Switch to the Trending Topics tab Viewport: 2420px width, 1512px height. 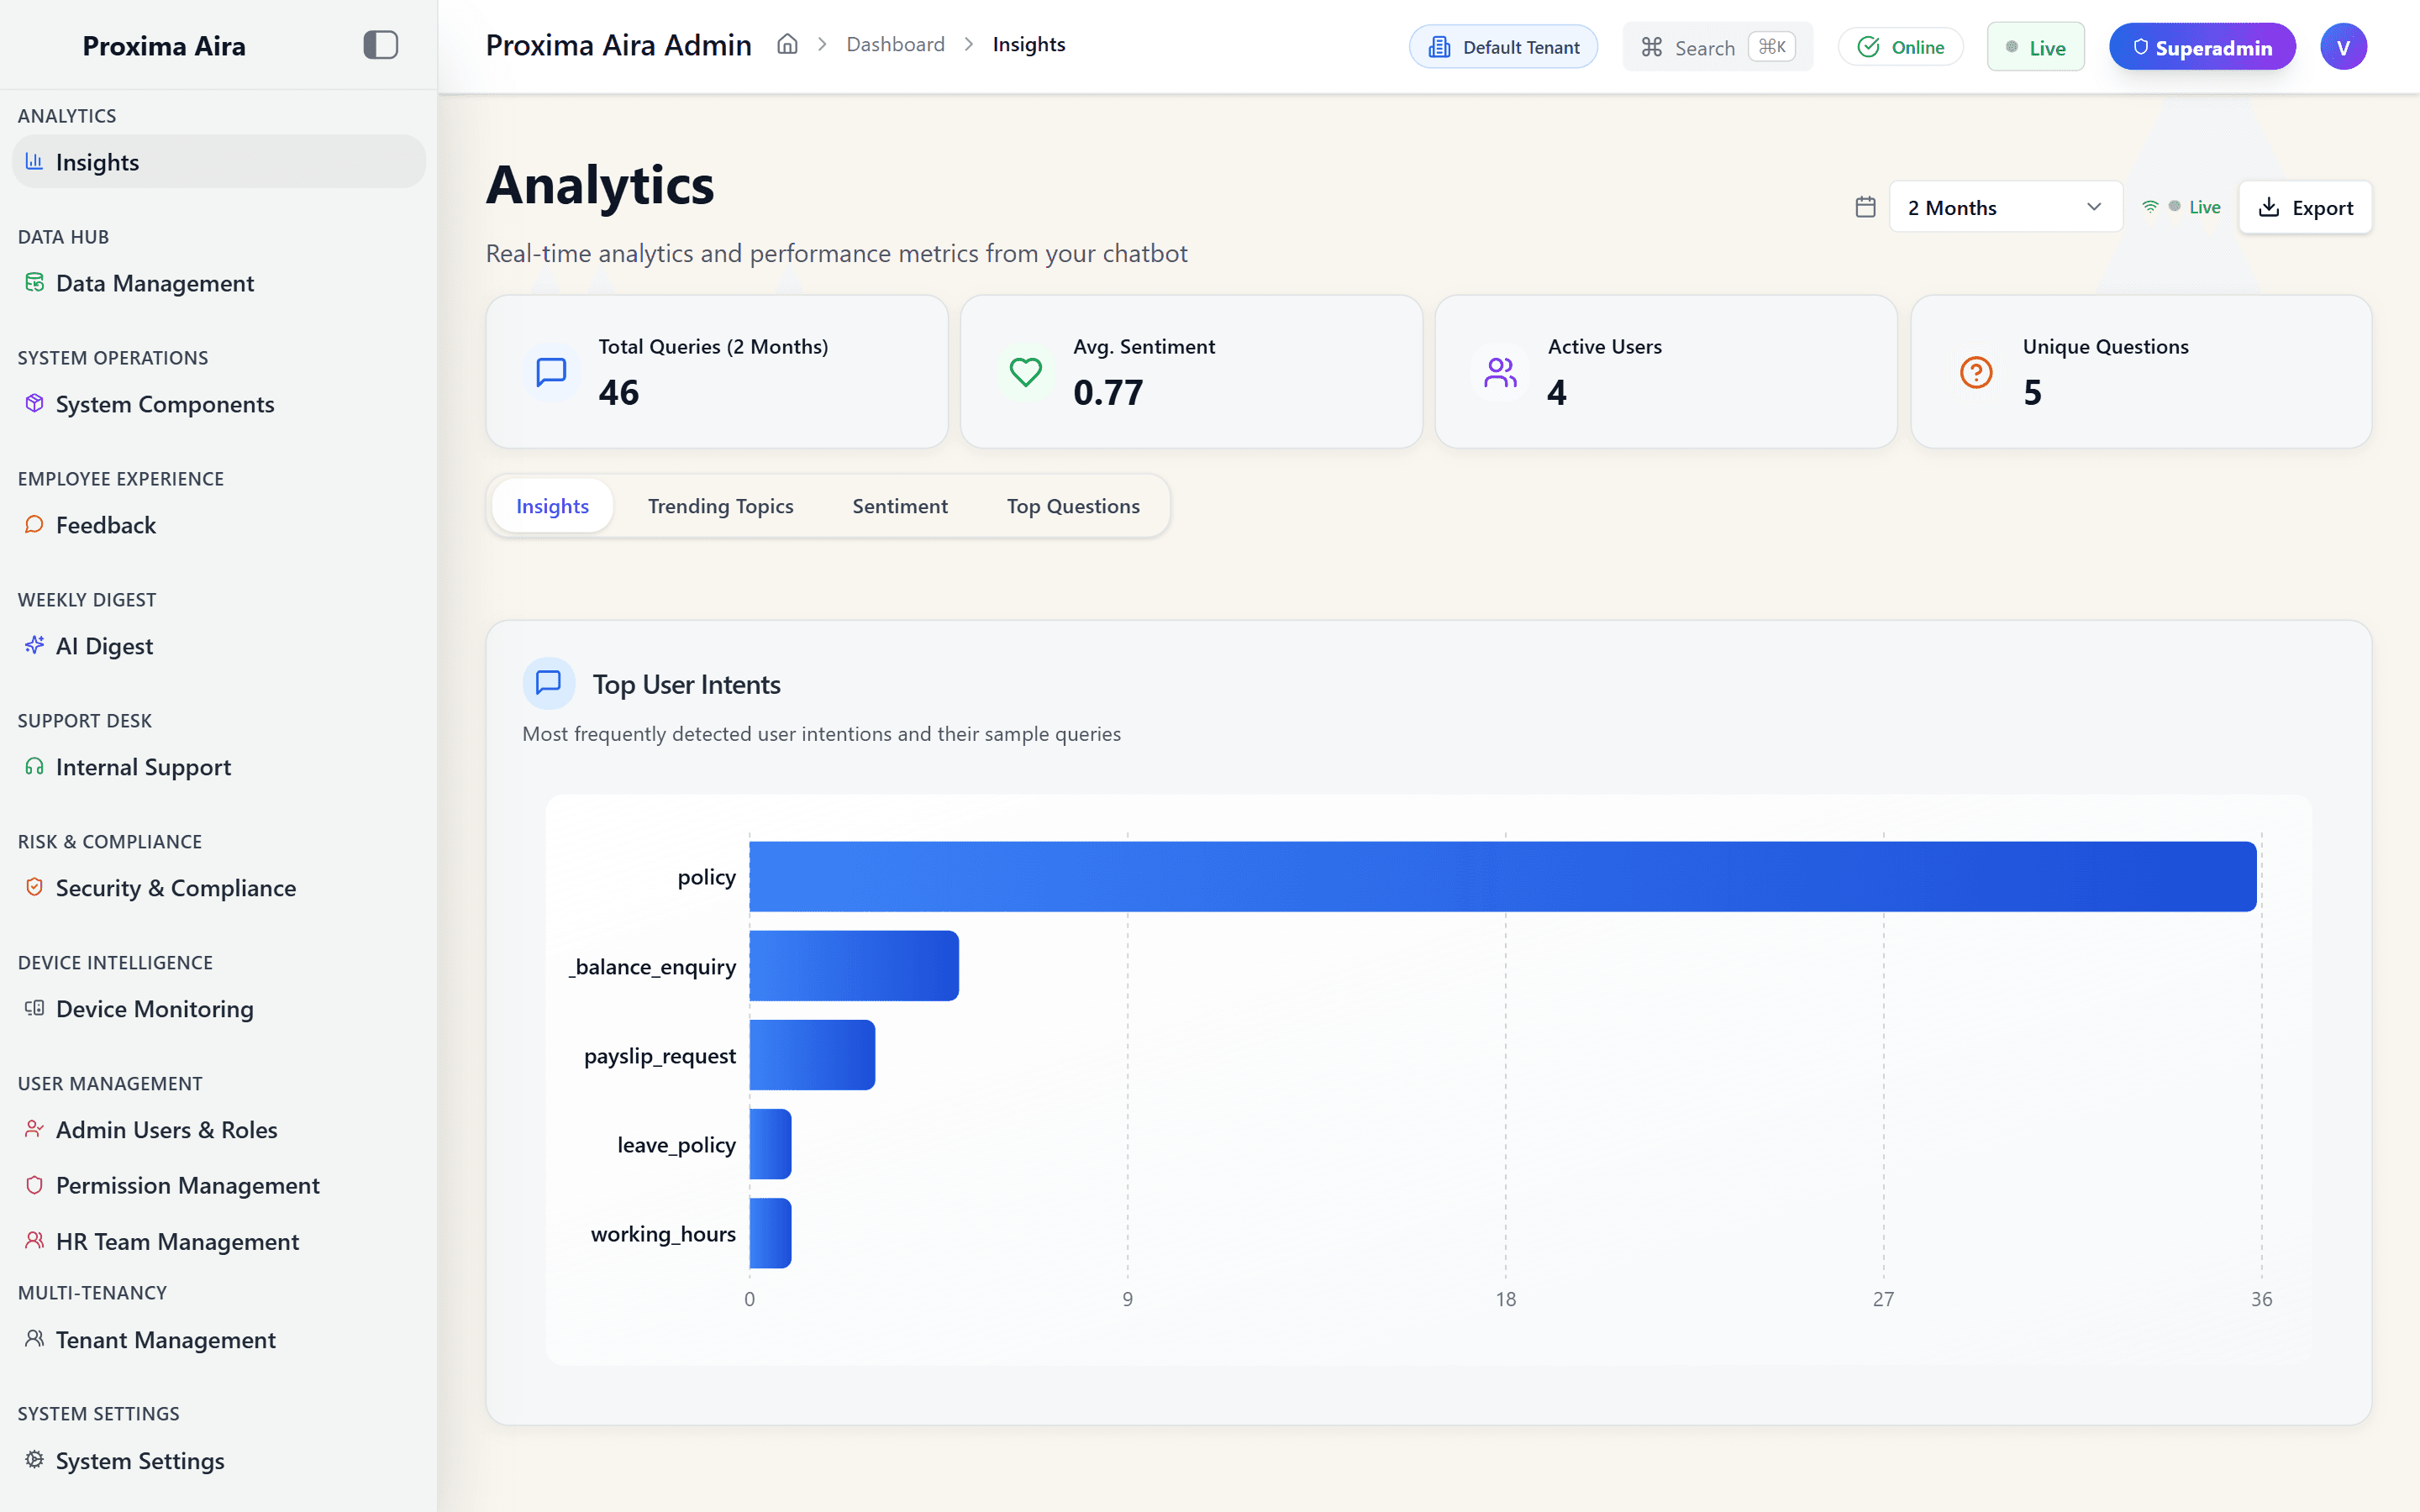[x=720, y=506]
